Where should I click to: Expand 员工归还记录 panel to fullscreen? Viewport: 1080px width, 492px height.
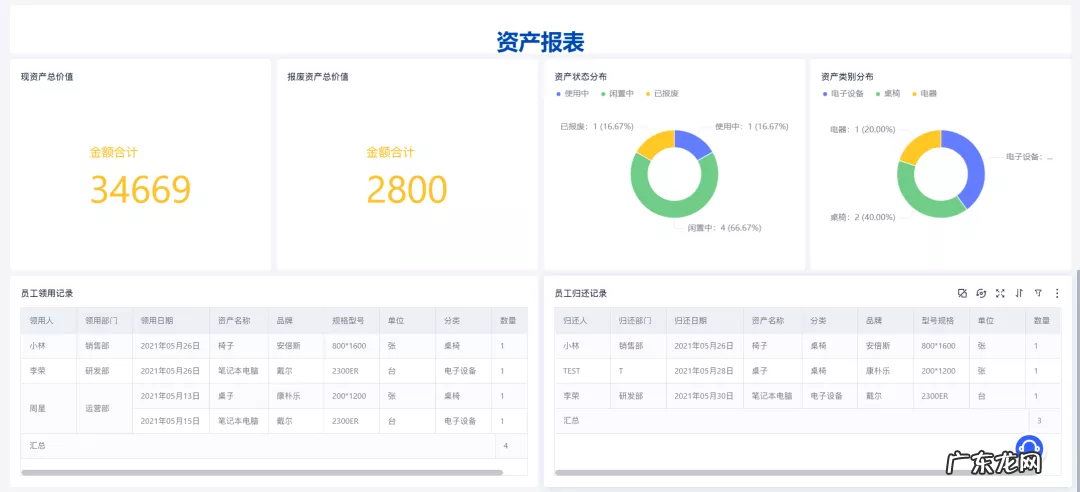pos(1000,294)
